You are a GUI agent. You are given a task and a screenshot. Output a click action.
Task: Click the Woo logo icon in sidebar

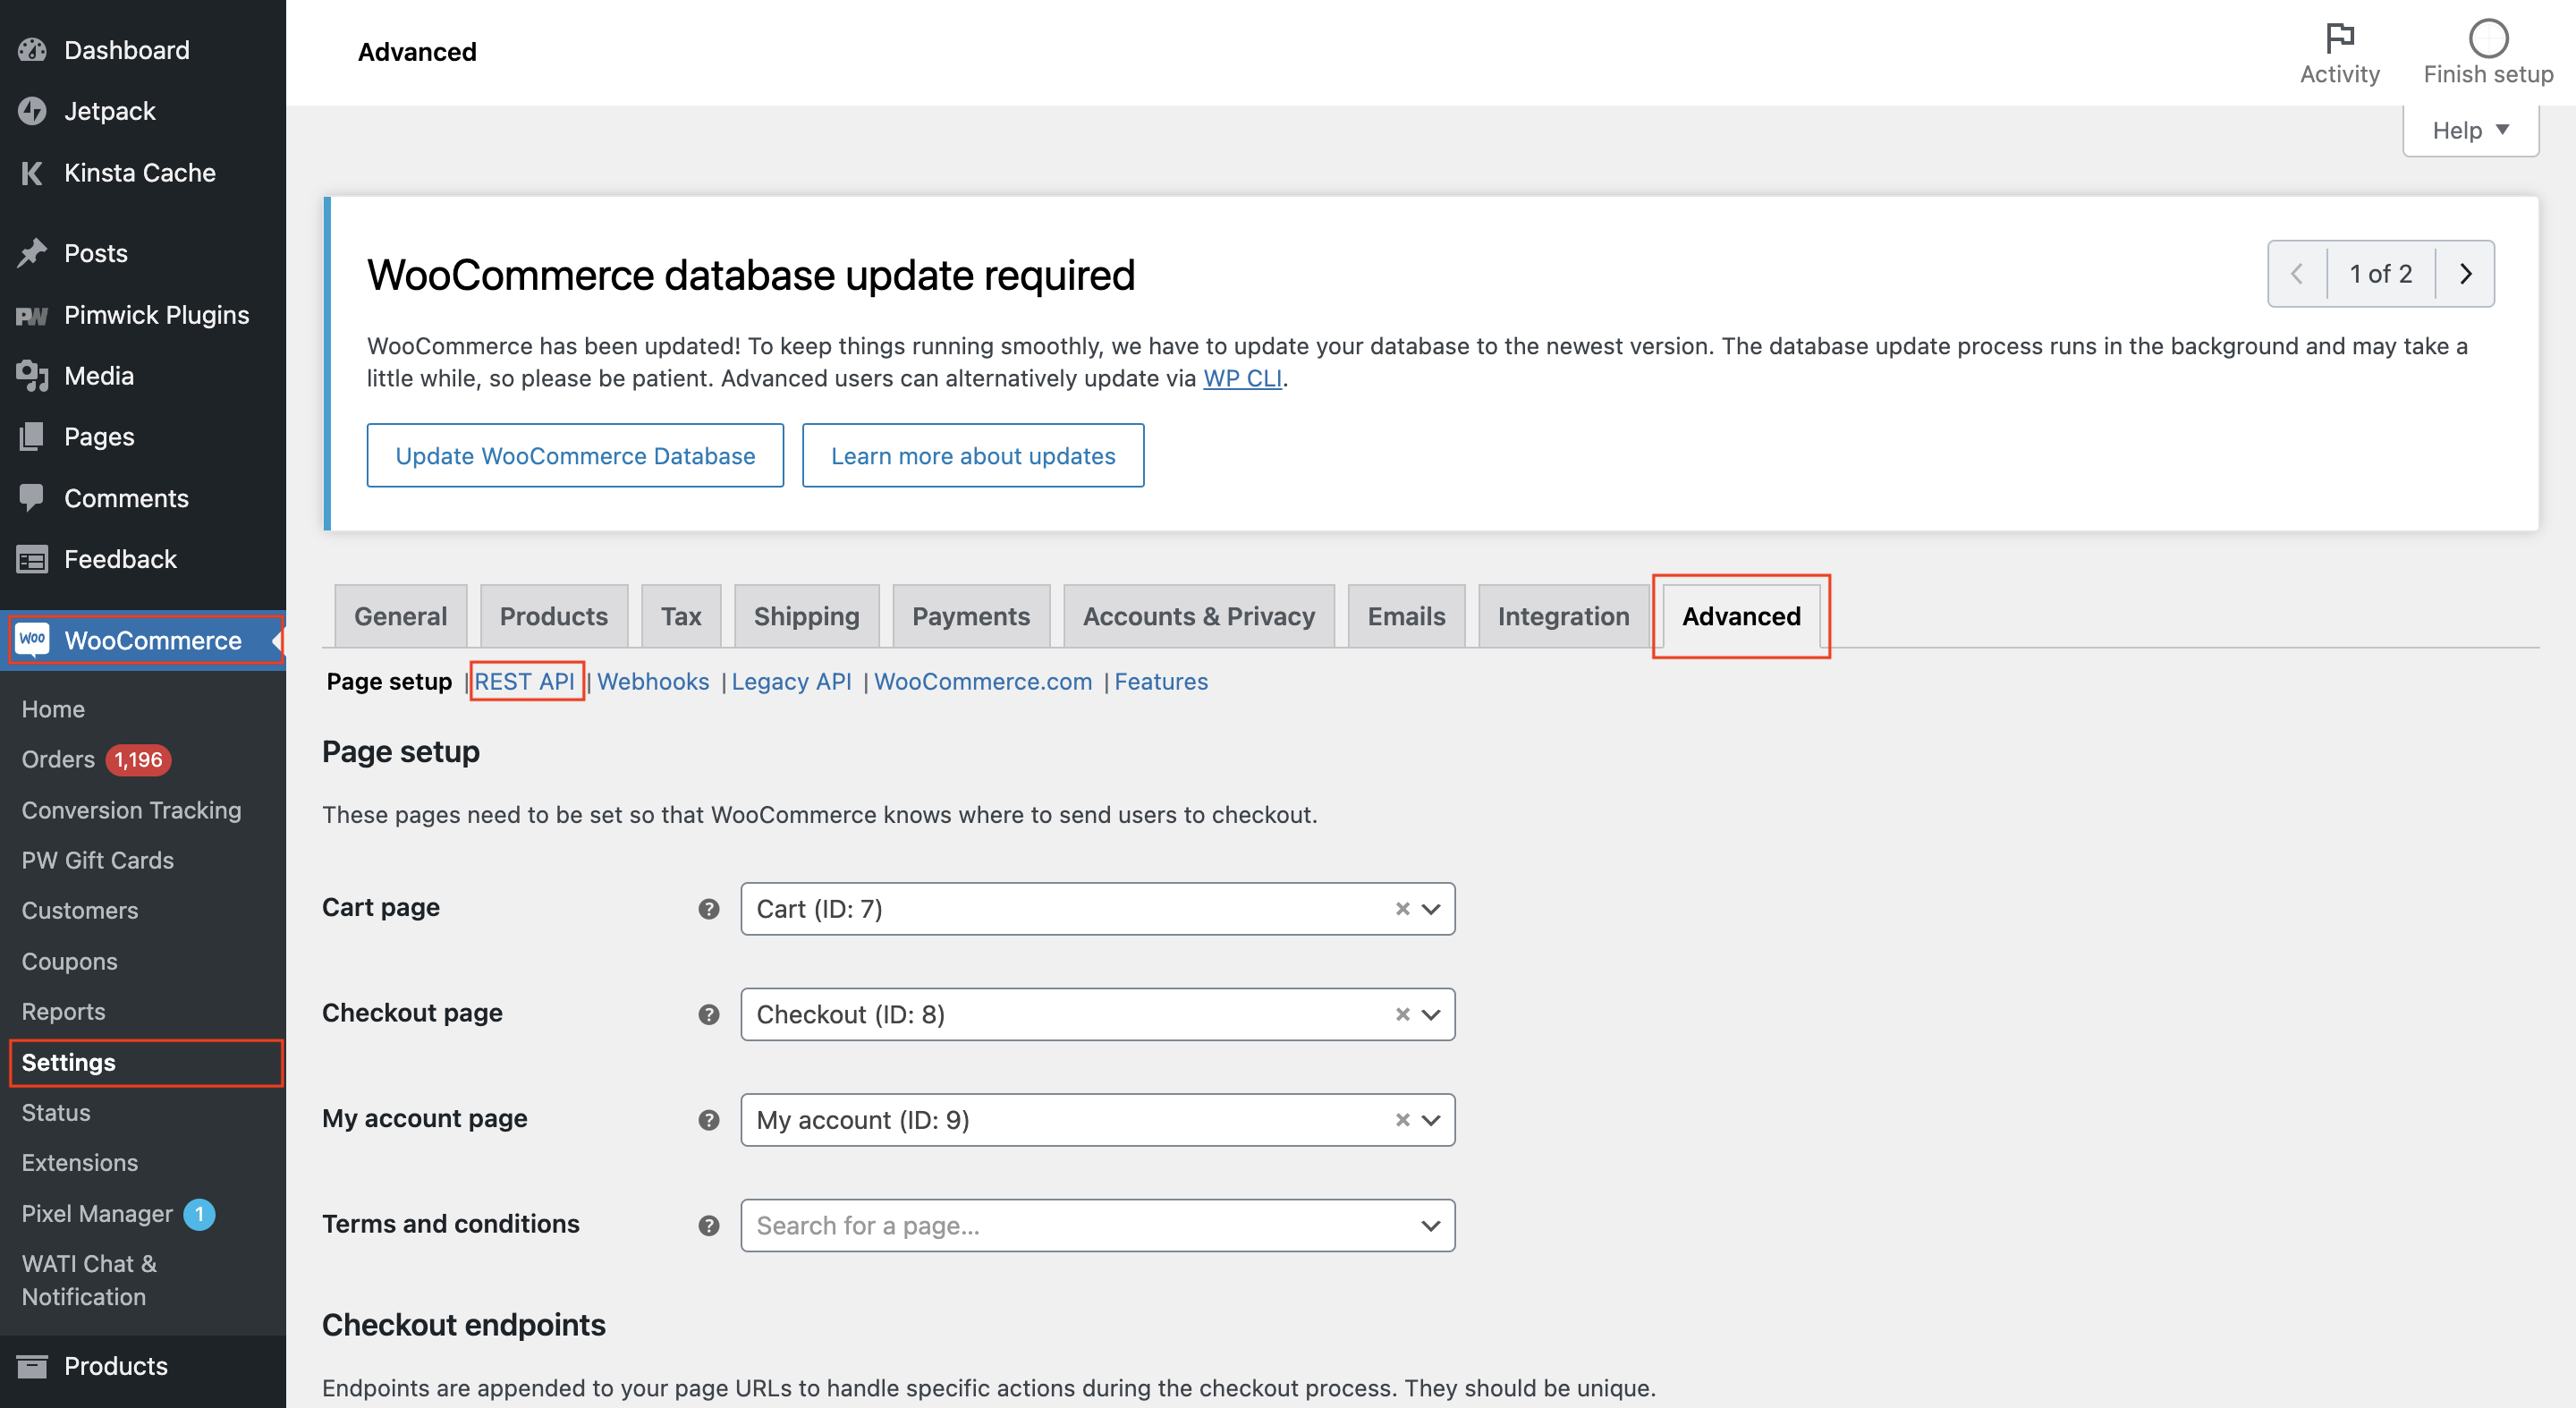pos(32,640)
